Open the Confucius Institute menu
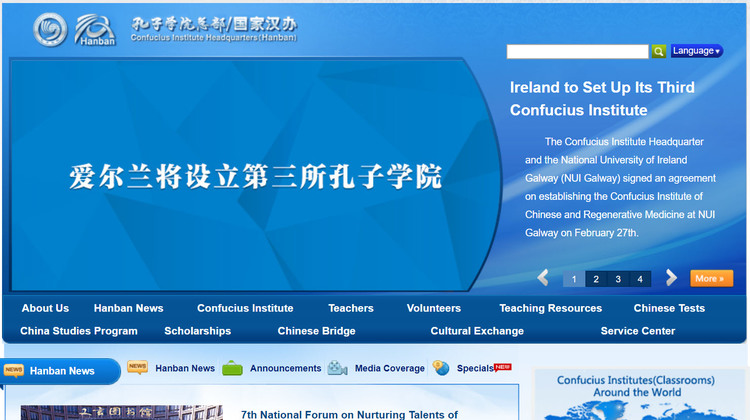Image resolution: width=750 pixels, height=420 pixels. click(x=245, y=309)
